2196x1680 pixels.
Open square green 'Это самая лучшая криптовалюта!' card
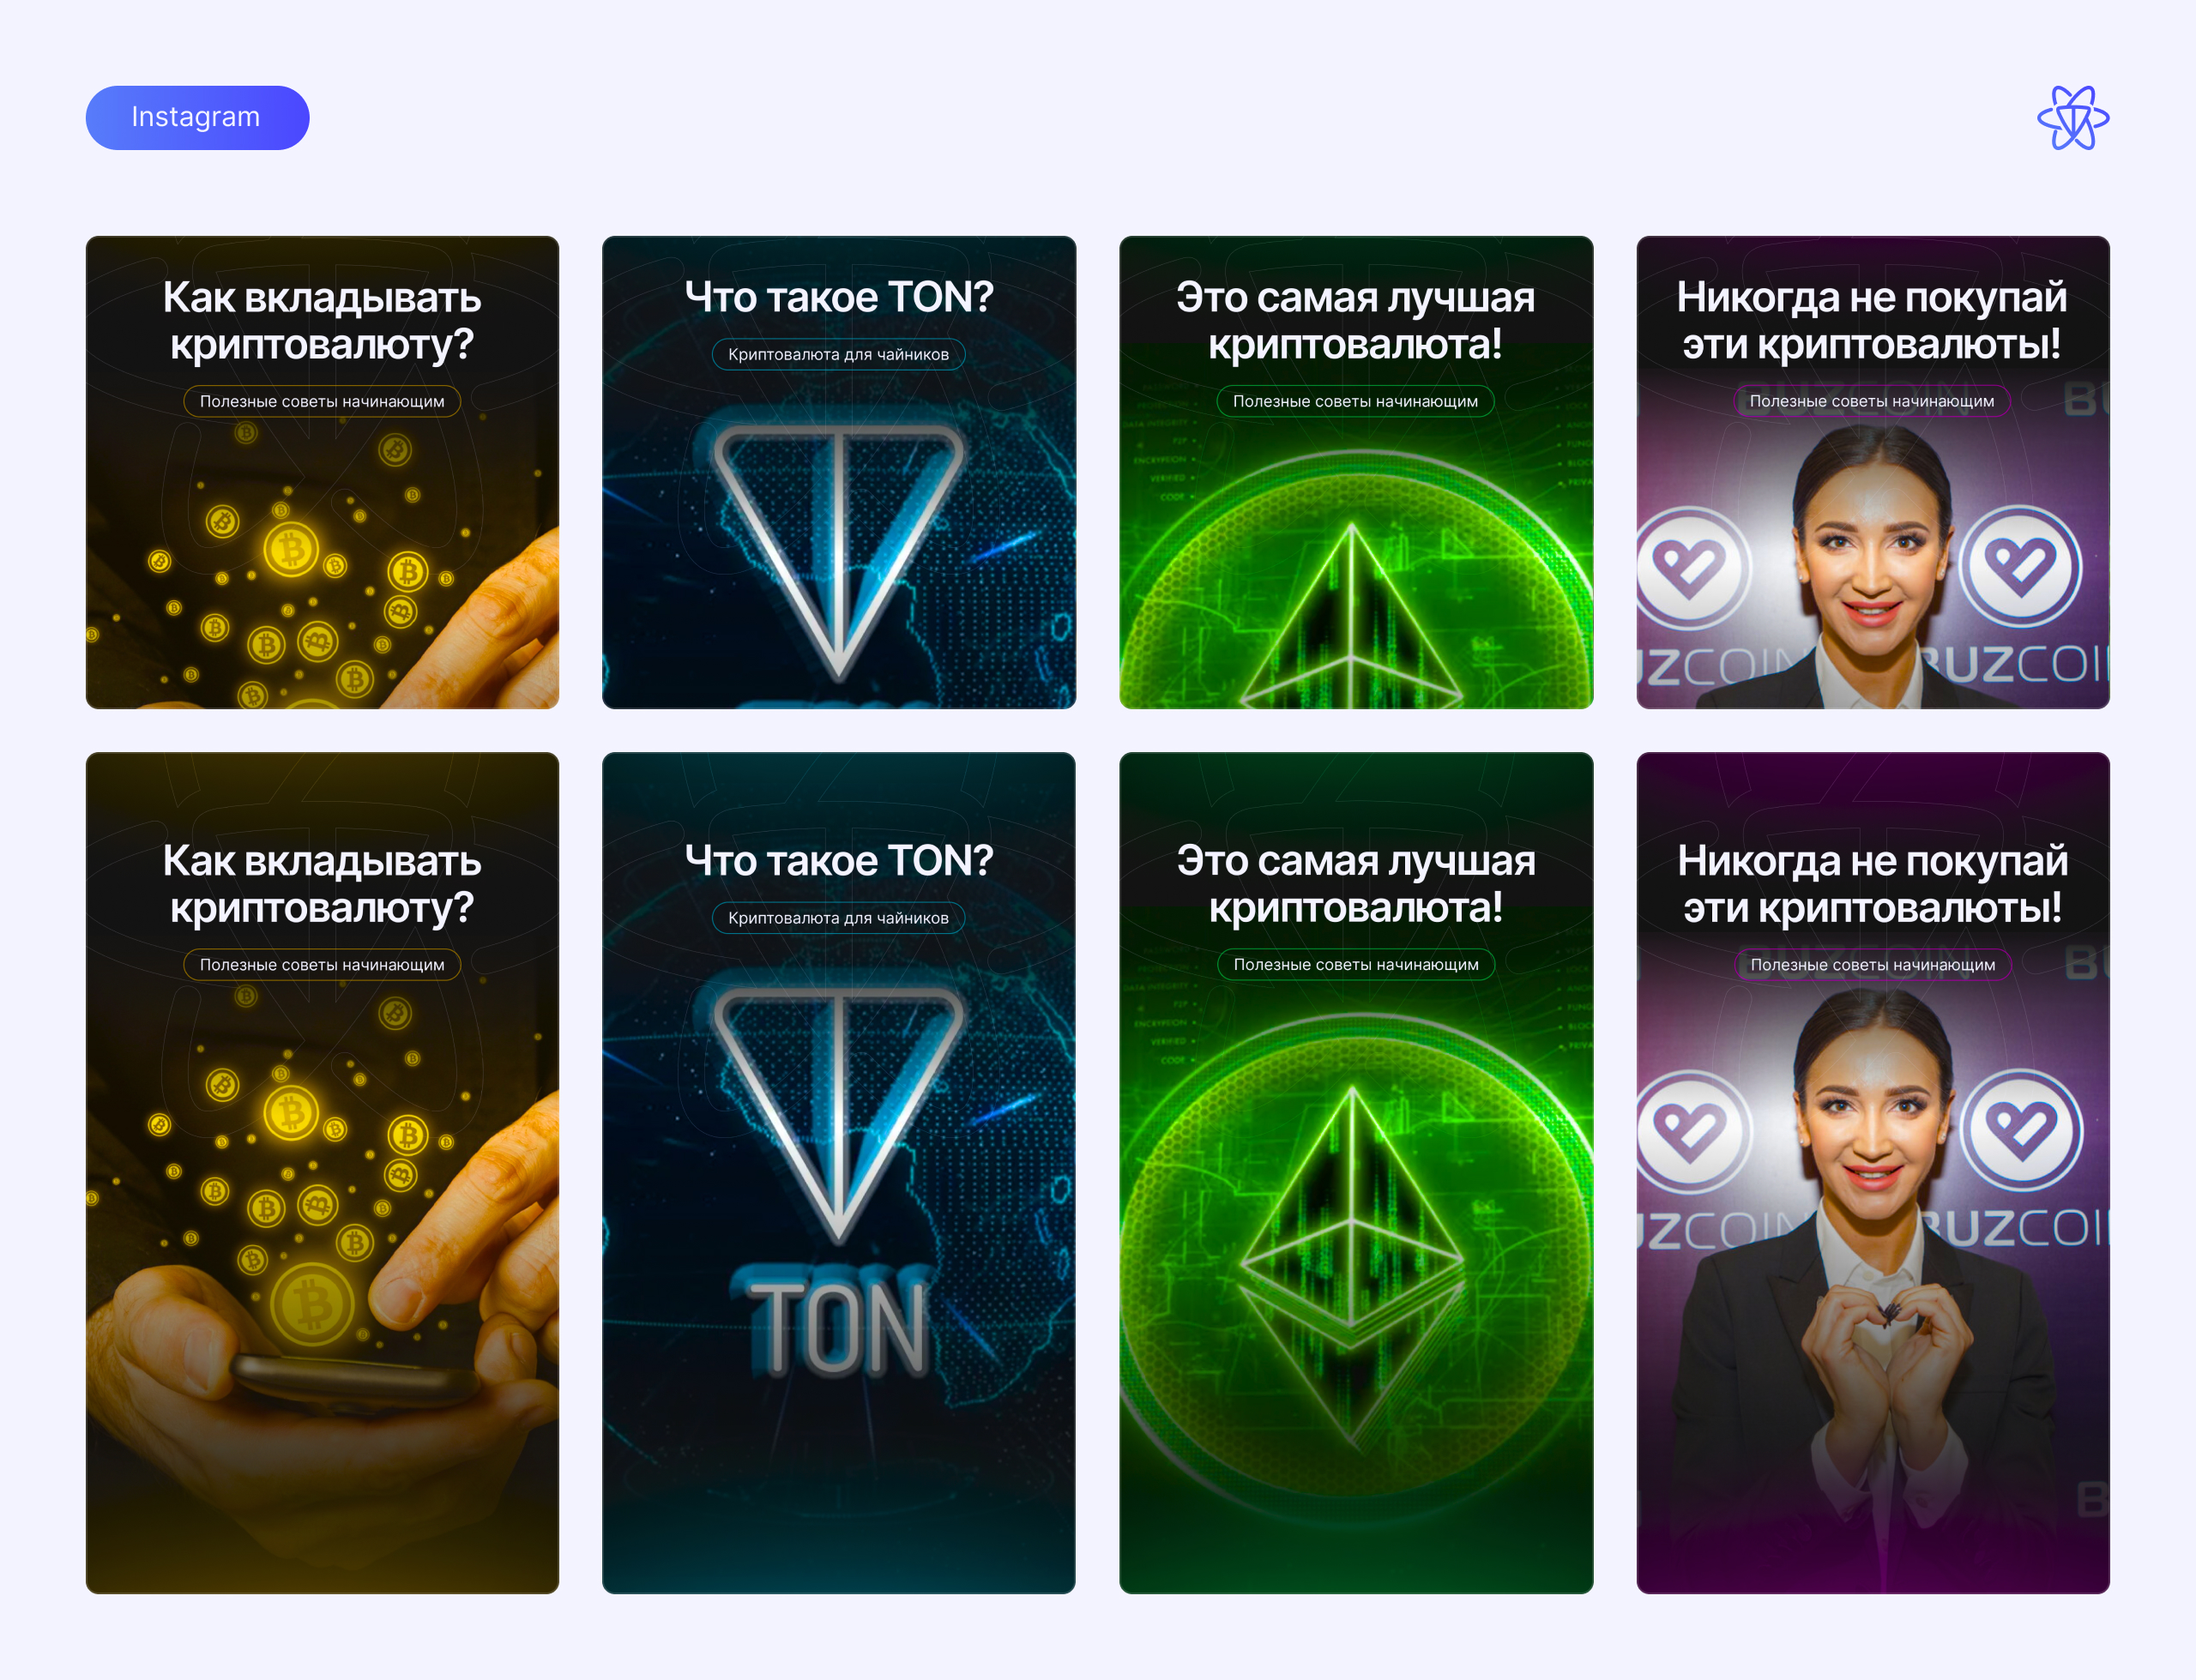pos(1355,472)
